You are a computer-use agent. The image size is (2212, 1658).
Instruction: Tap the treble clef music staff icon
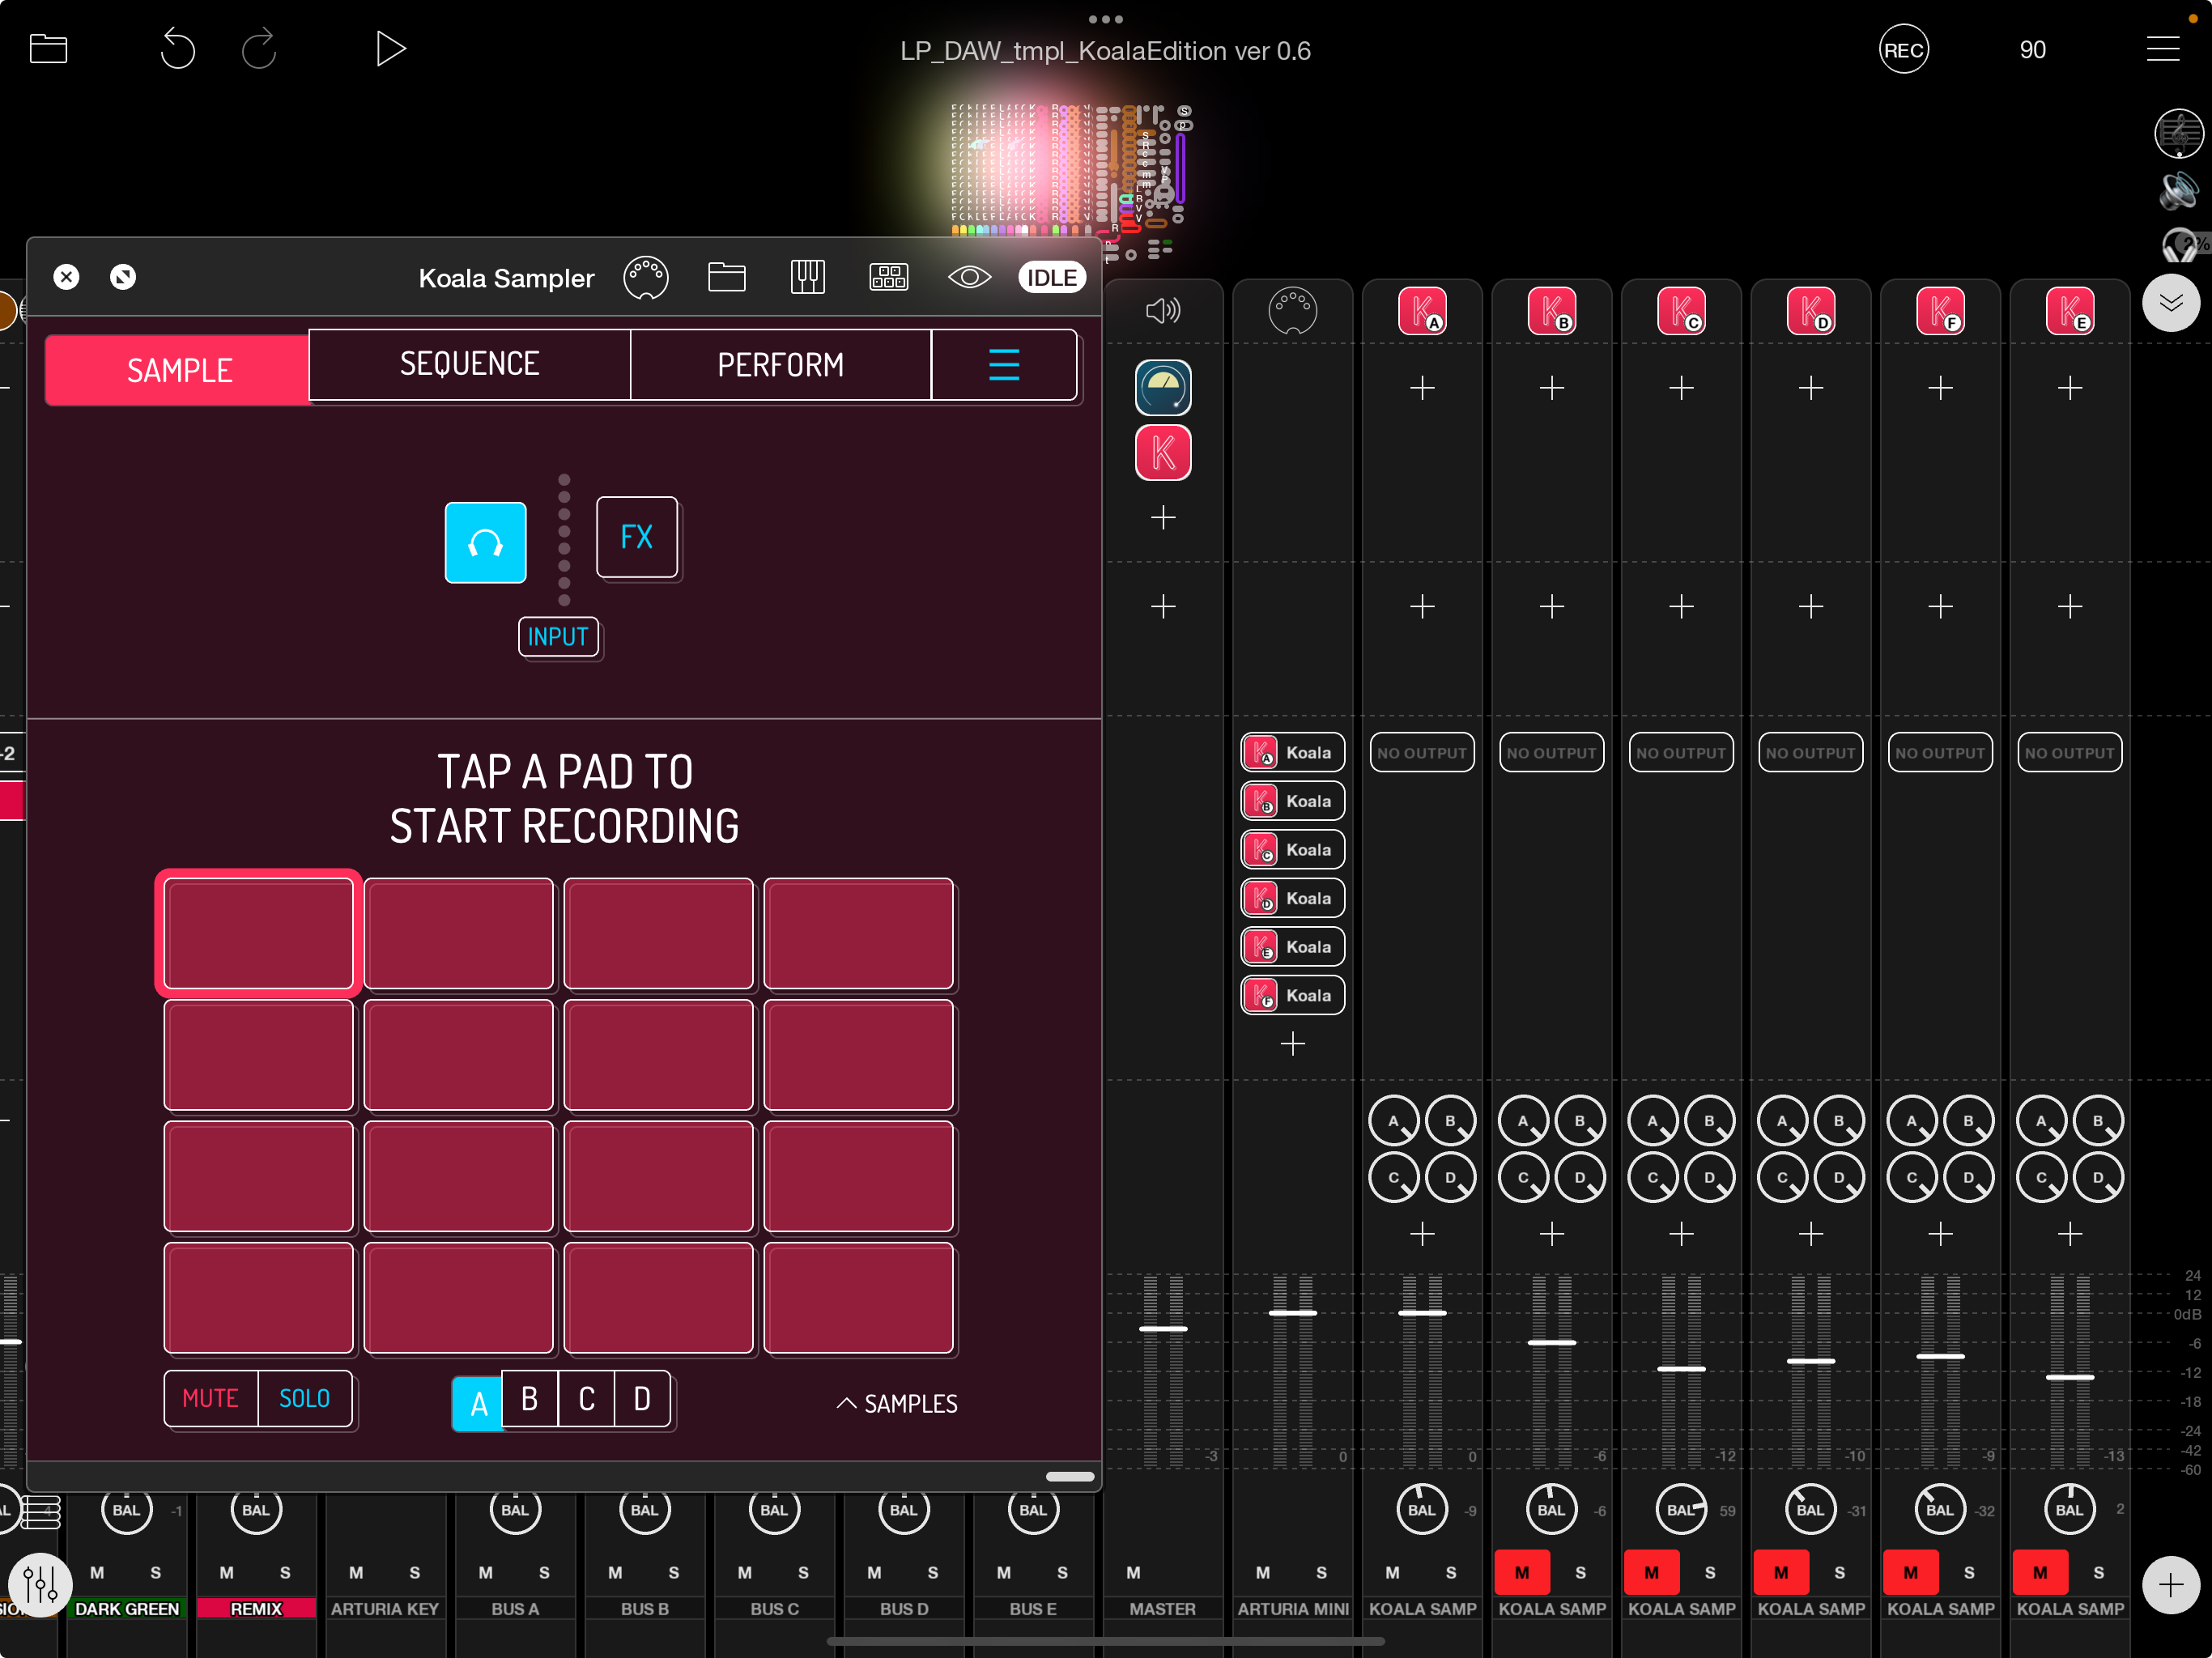[2179, 133]
